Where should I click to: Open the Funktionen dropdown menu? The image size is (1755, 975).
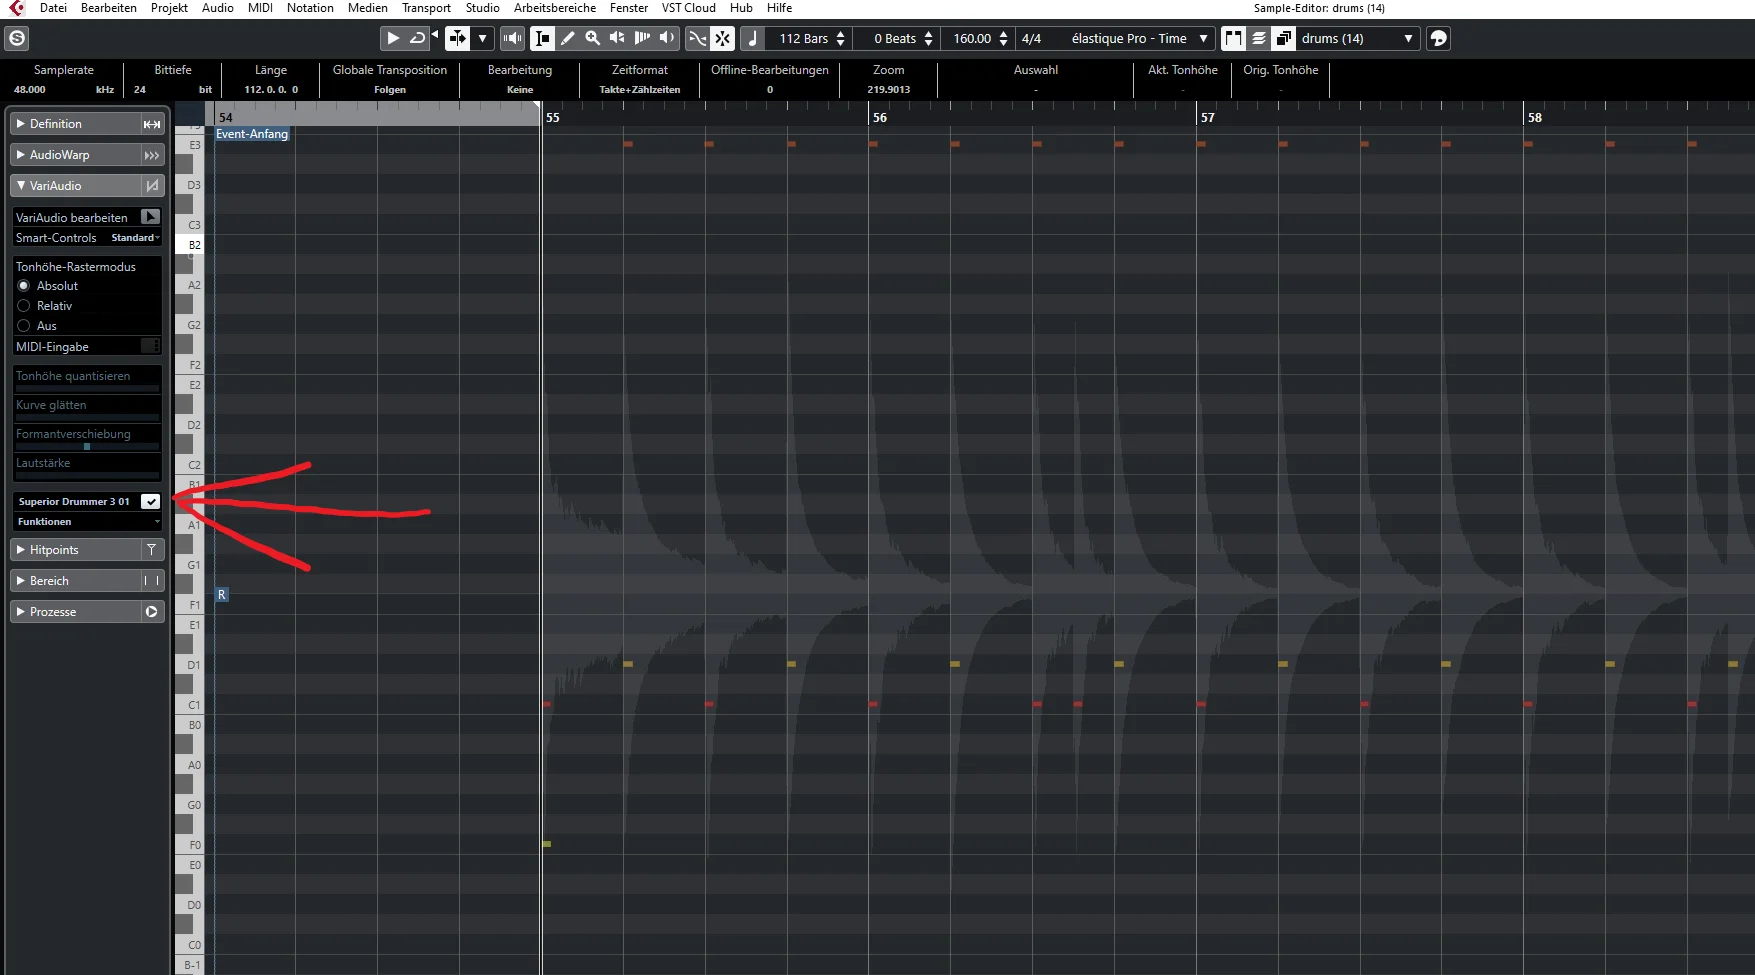point(87,522)
